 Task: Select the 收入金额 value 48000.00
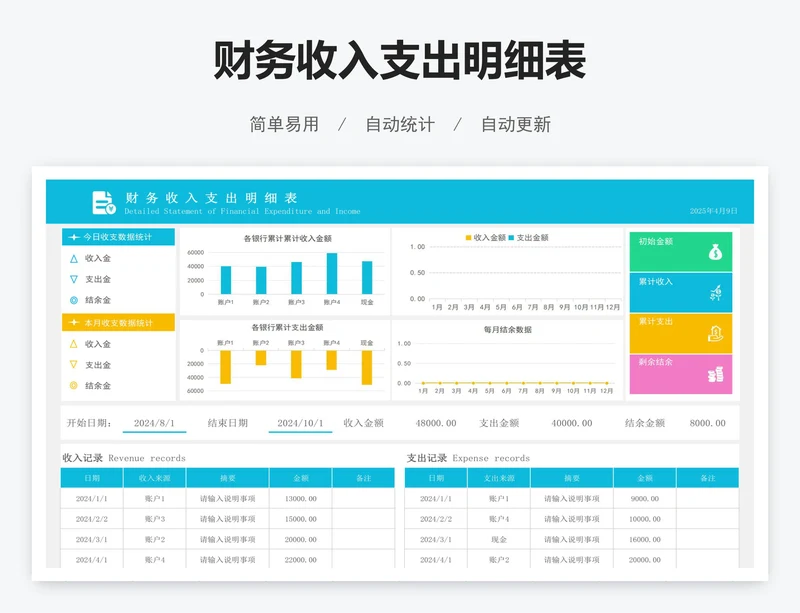coord(436,423)
